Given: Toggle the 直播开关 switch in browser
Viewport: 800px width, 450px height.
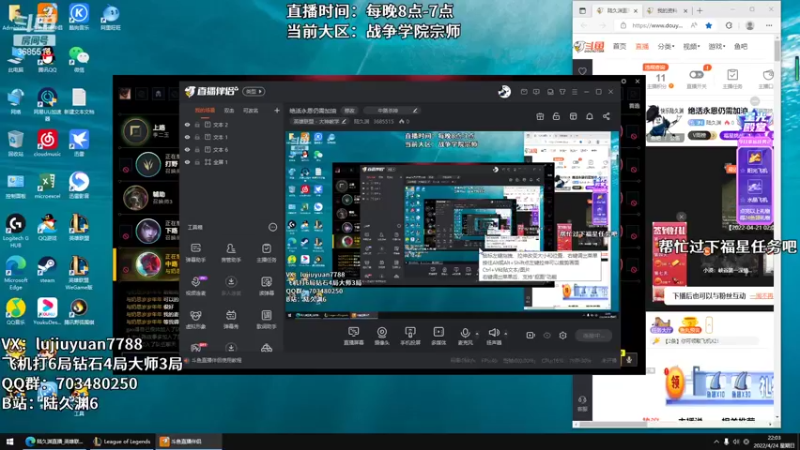Looking at the screenshot, I should pyautogui.click(x=696, y=74).
